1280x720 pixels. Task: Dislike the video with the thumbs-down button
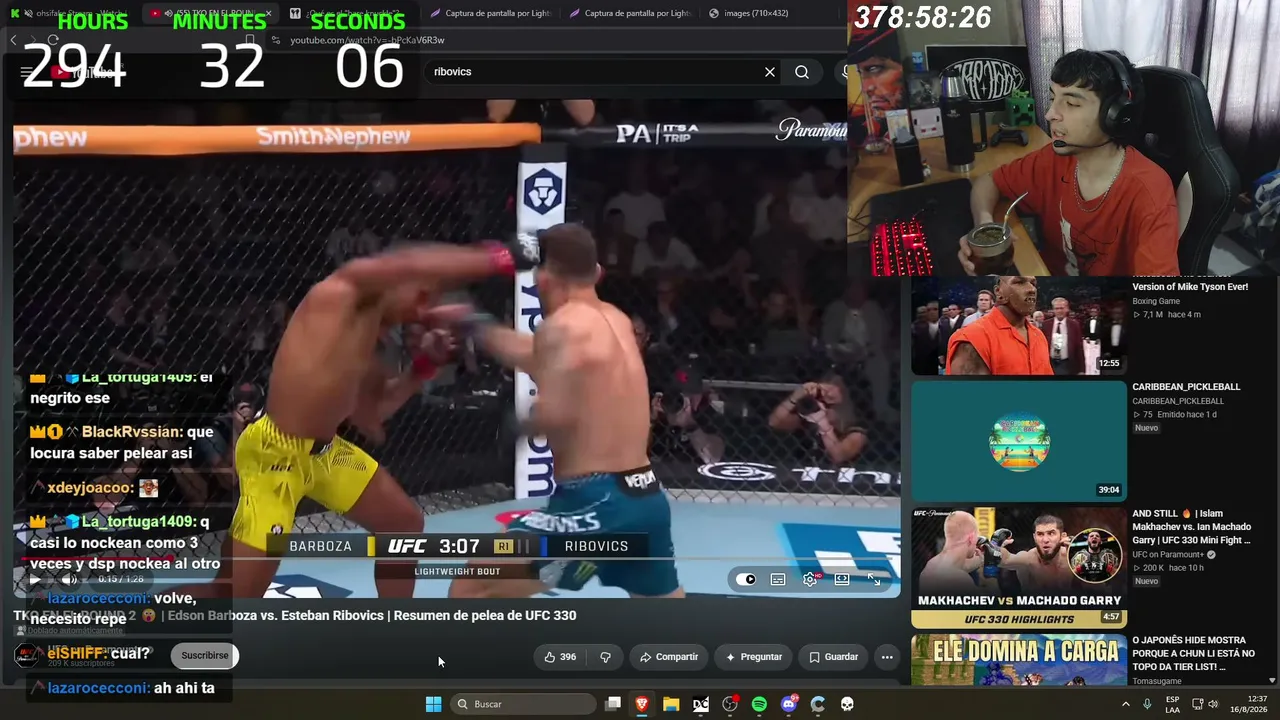605,657
